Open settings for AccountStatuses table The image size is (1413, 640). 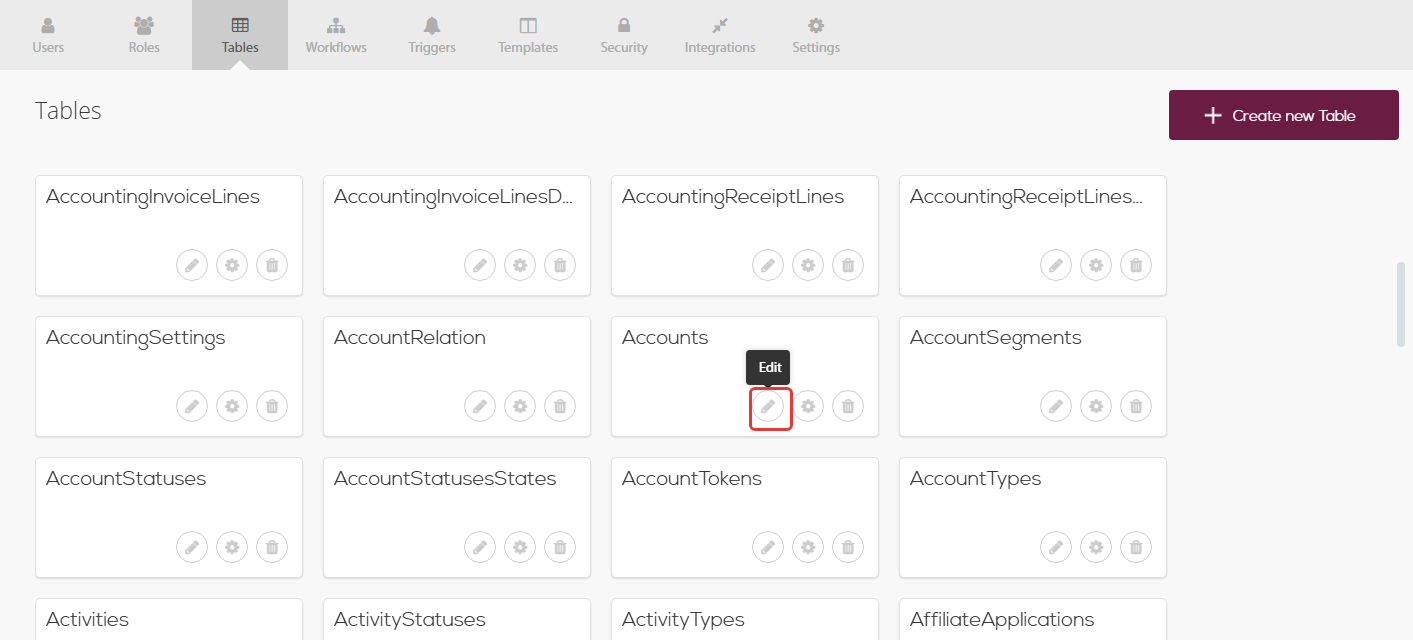tap(232, 547)
